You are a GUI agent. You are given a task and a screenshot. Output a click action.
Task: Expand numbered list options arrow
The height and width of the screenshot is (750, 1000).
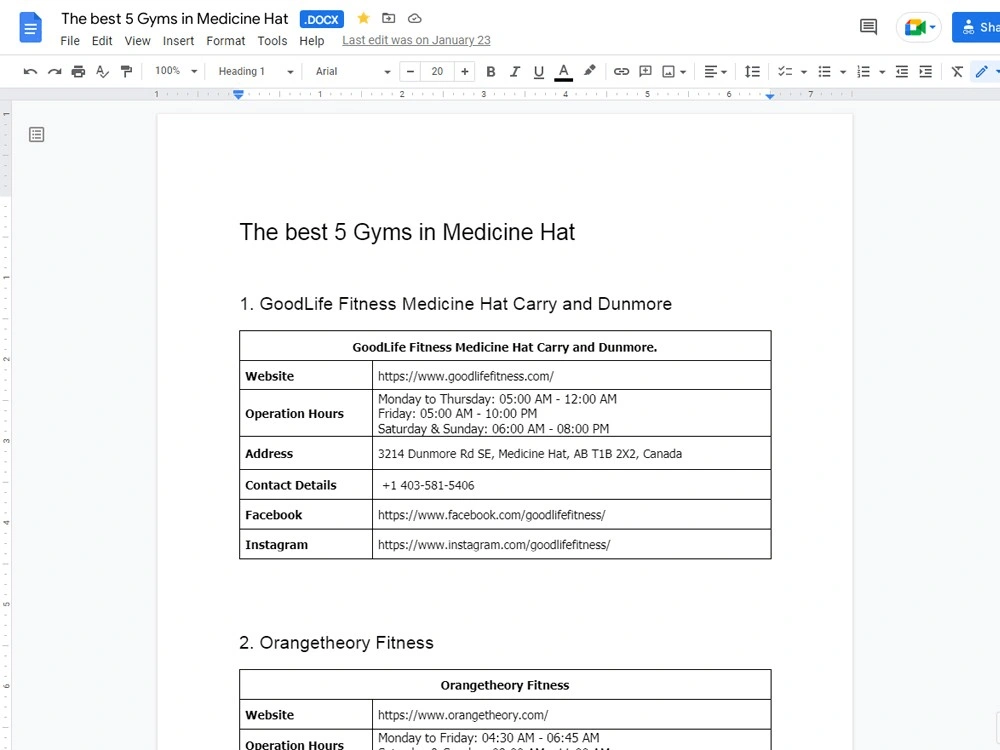point(882,72)
